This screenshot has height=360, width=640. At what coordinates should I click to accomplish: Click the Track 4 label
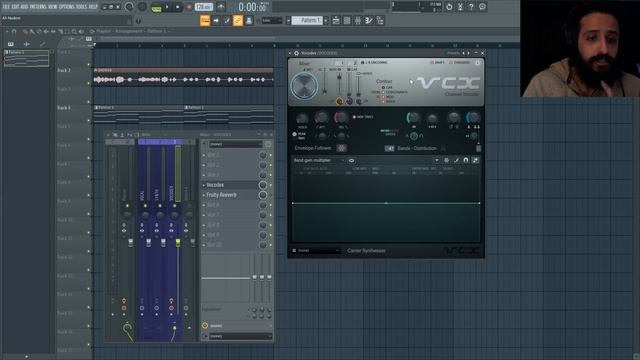point(64,108)
